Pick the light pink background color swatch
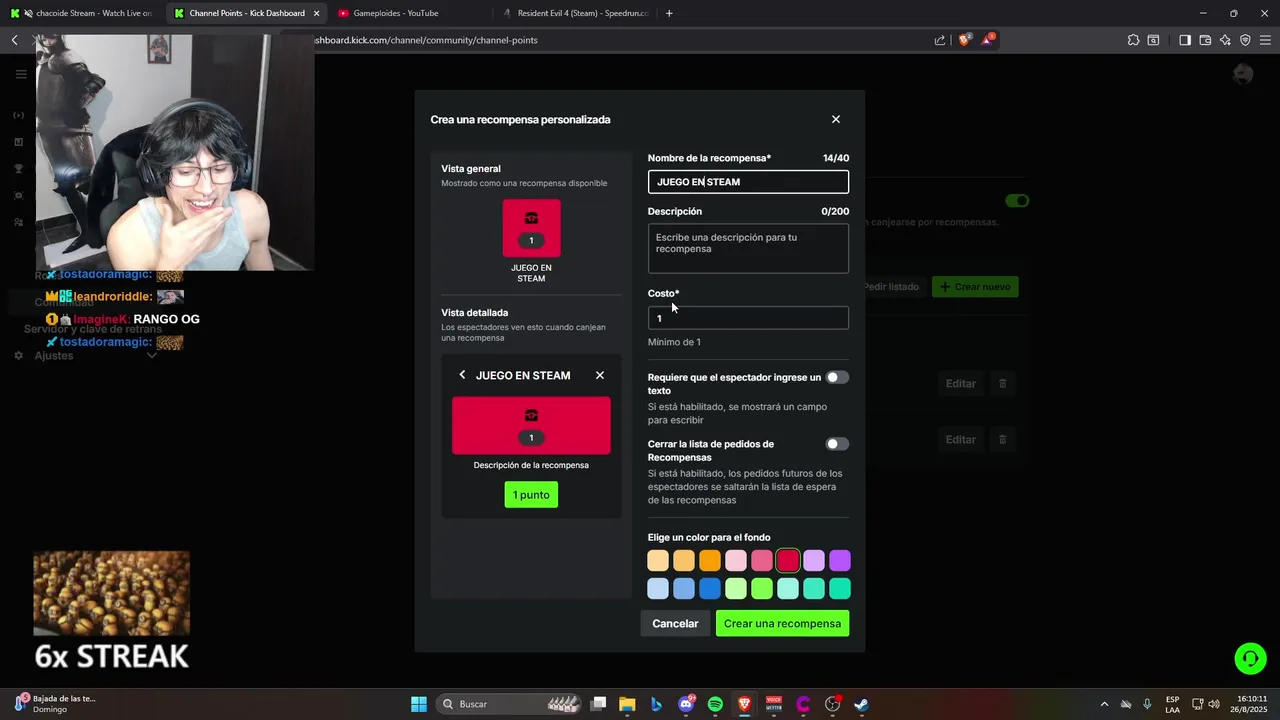Image resolution: width=1280 pixels, height=720 pixels. coord(736,561)
